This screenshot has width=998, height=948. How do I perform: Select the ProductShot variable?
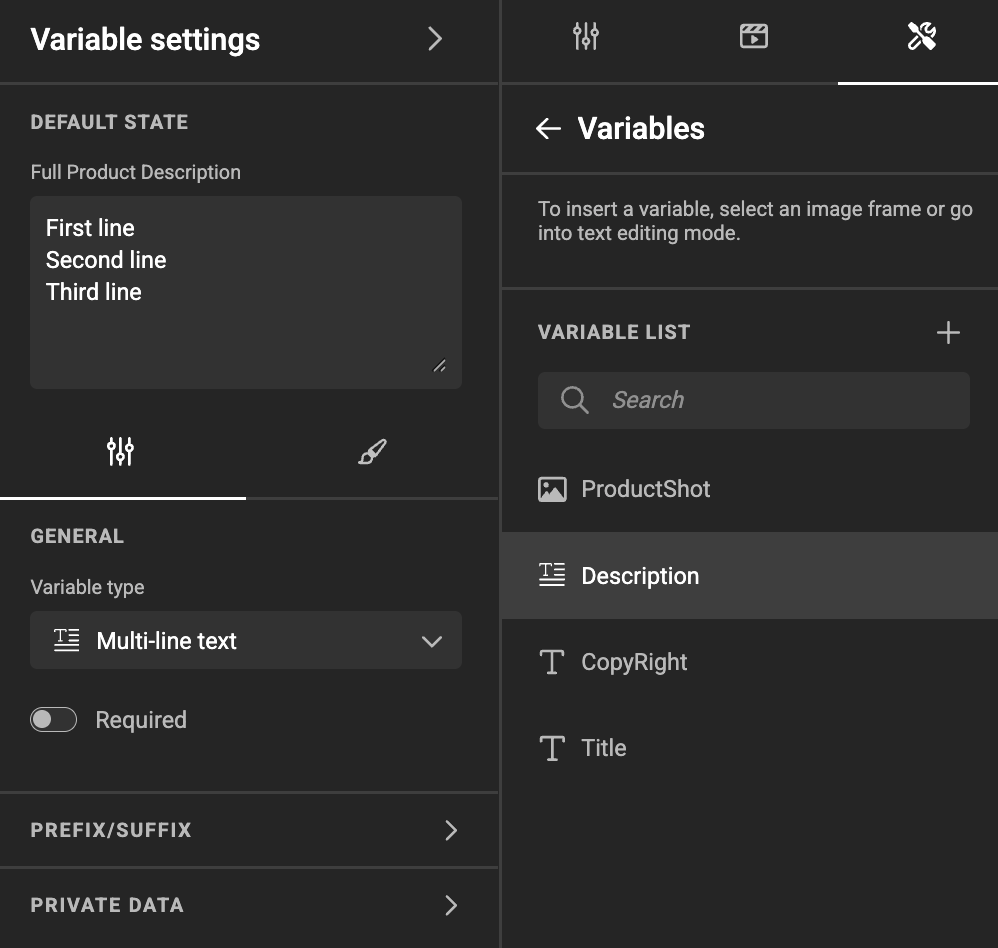(x=750, y=489)
